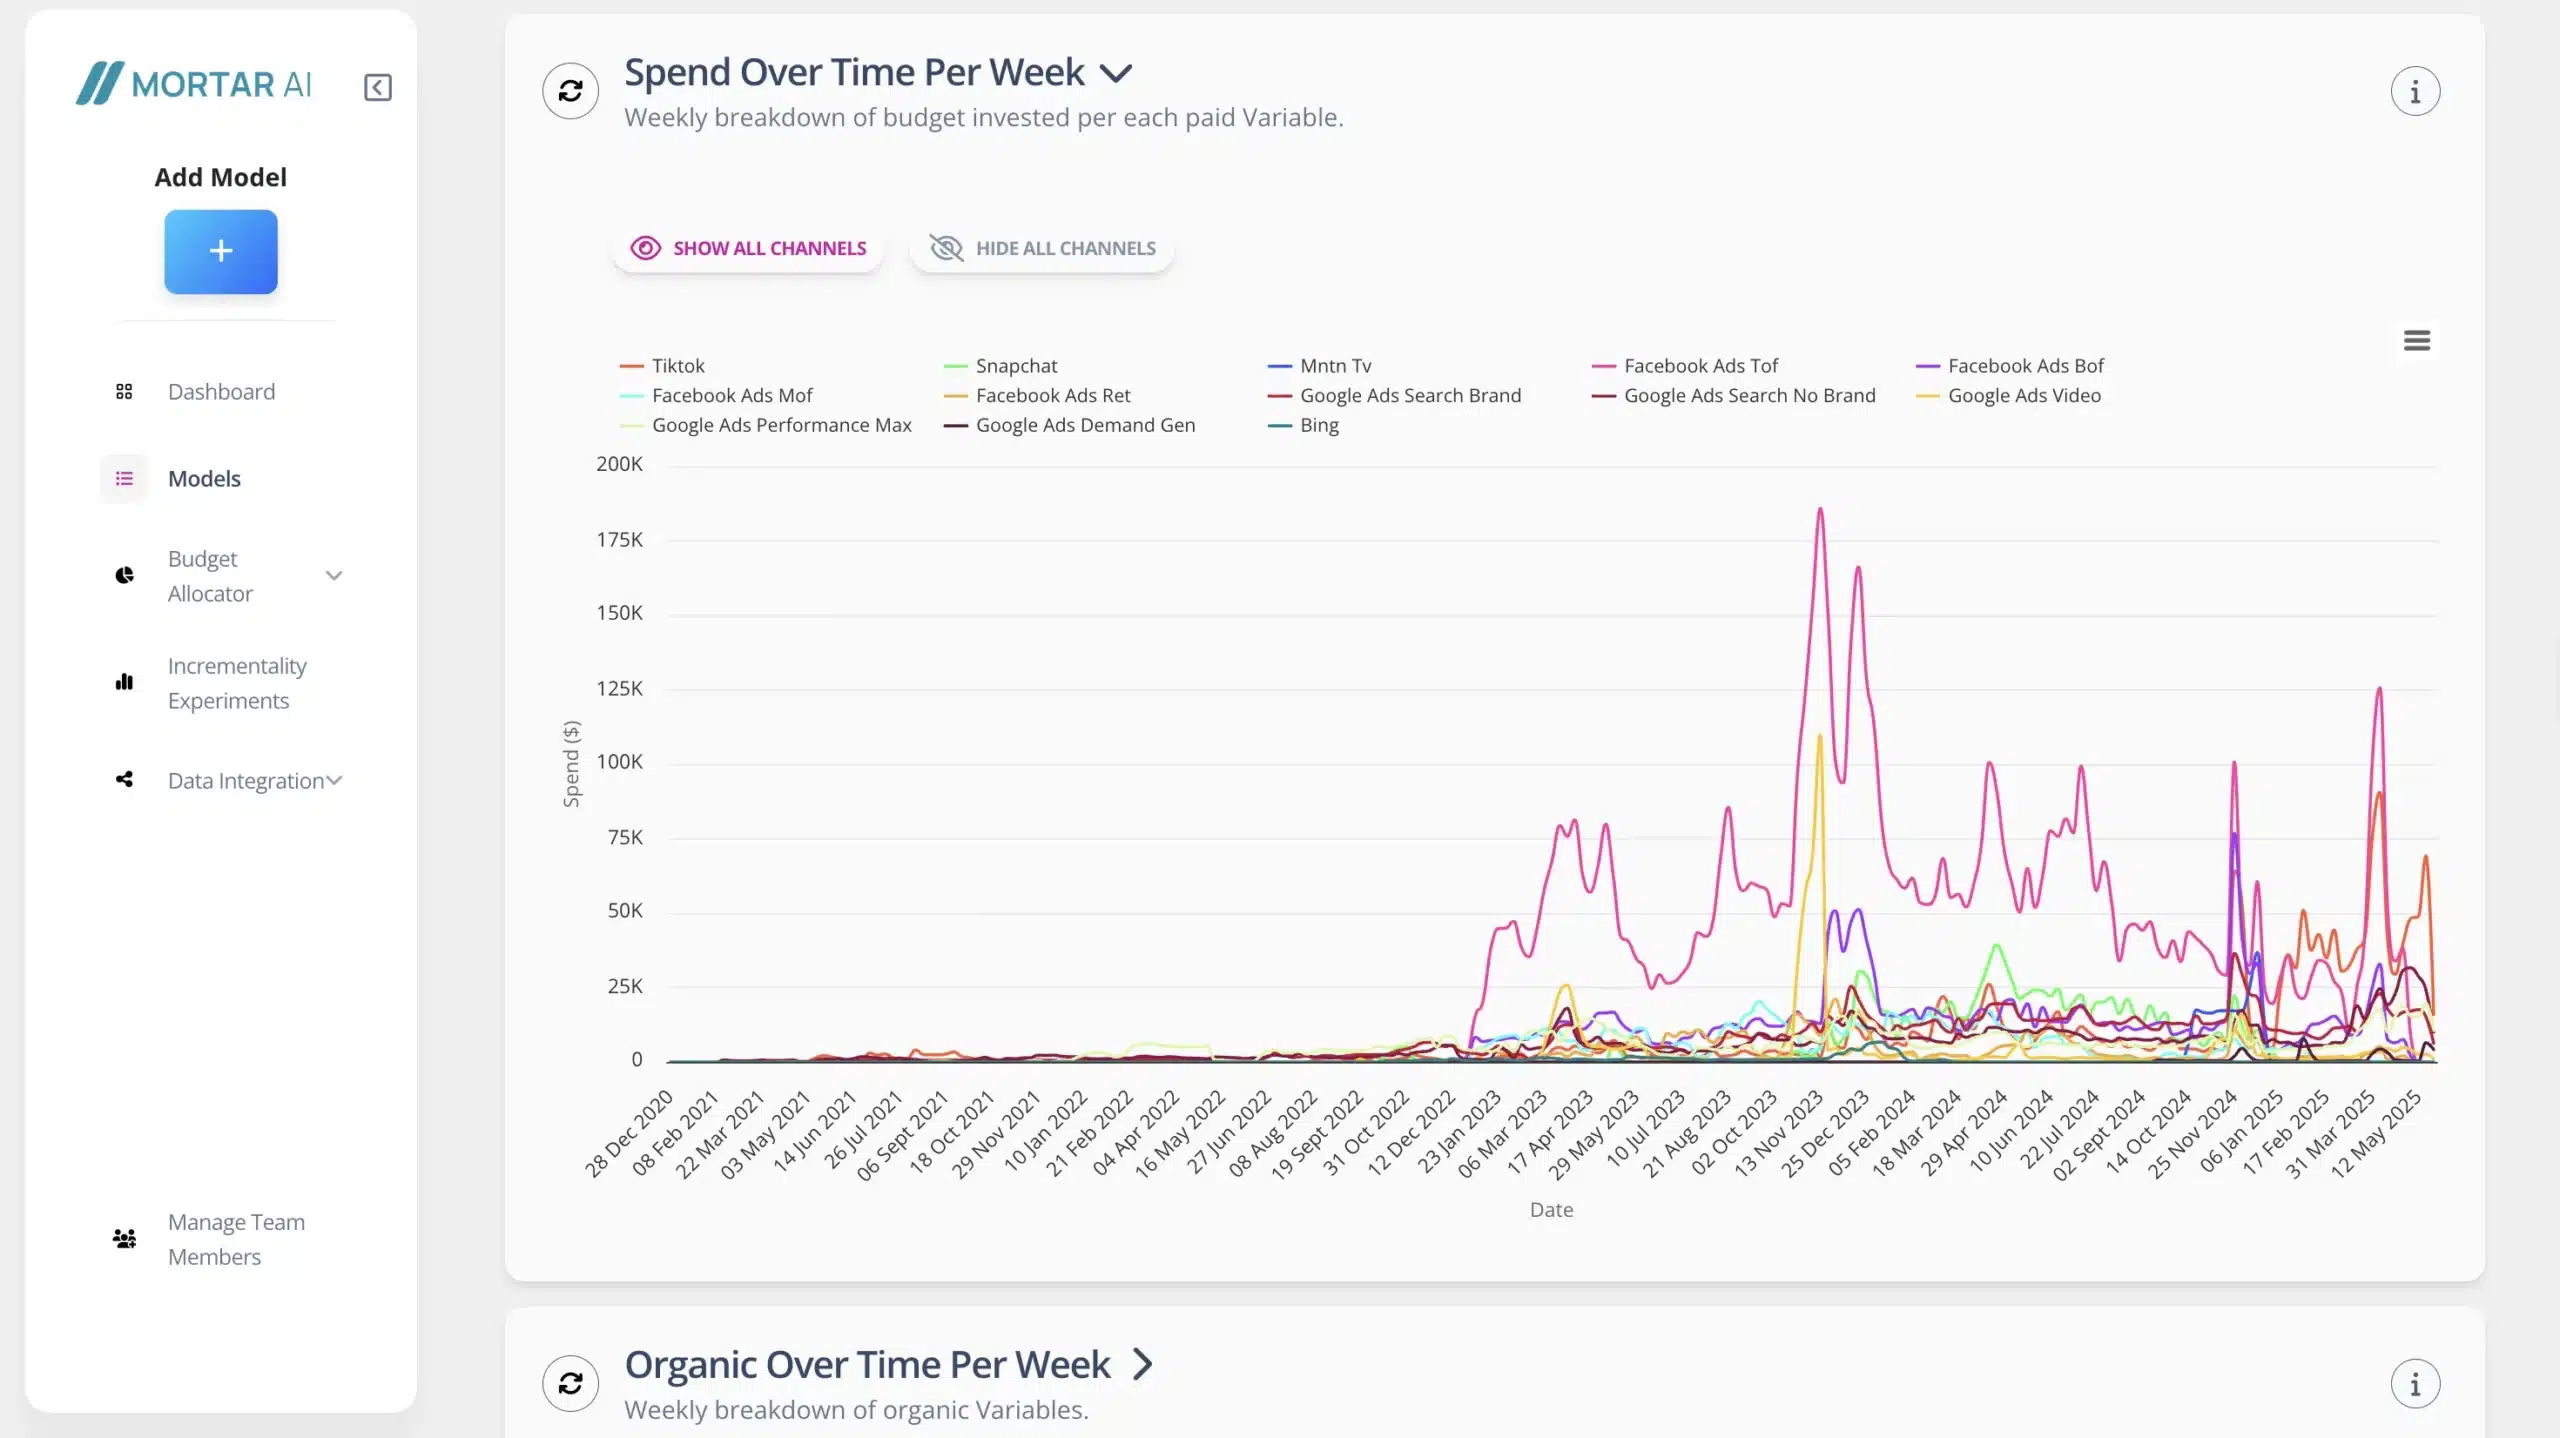2560x1438 pixels.
Task: Click the Tiktok legend color marker
Action: coord(631,366)
